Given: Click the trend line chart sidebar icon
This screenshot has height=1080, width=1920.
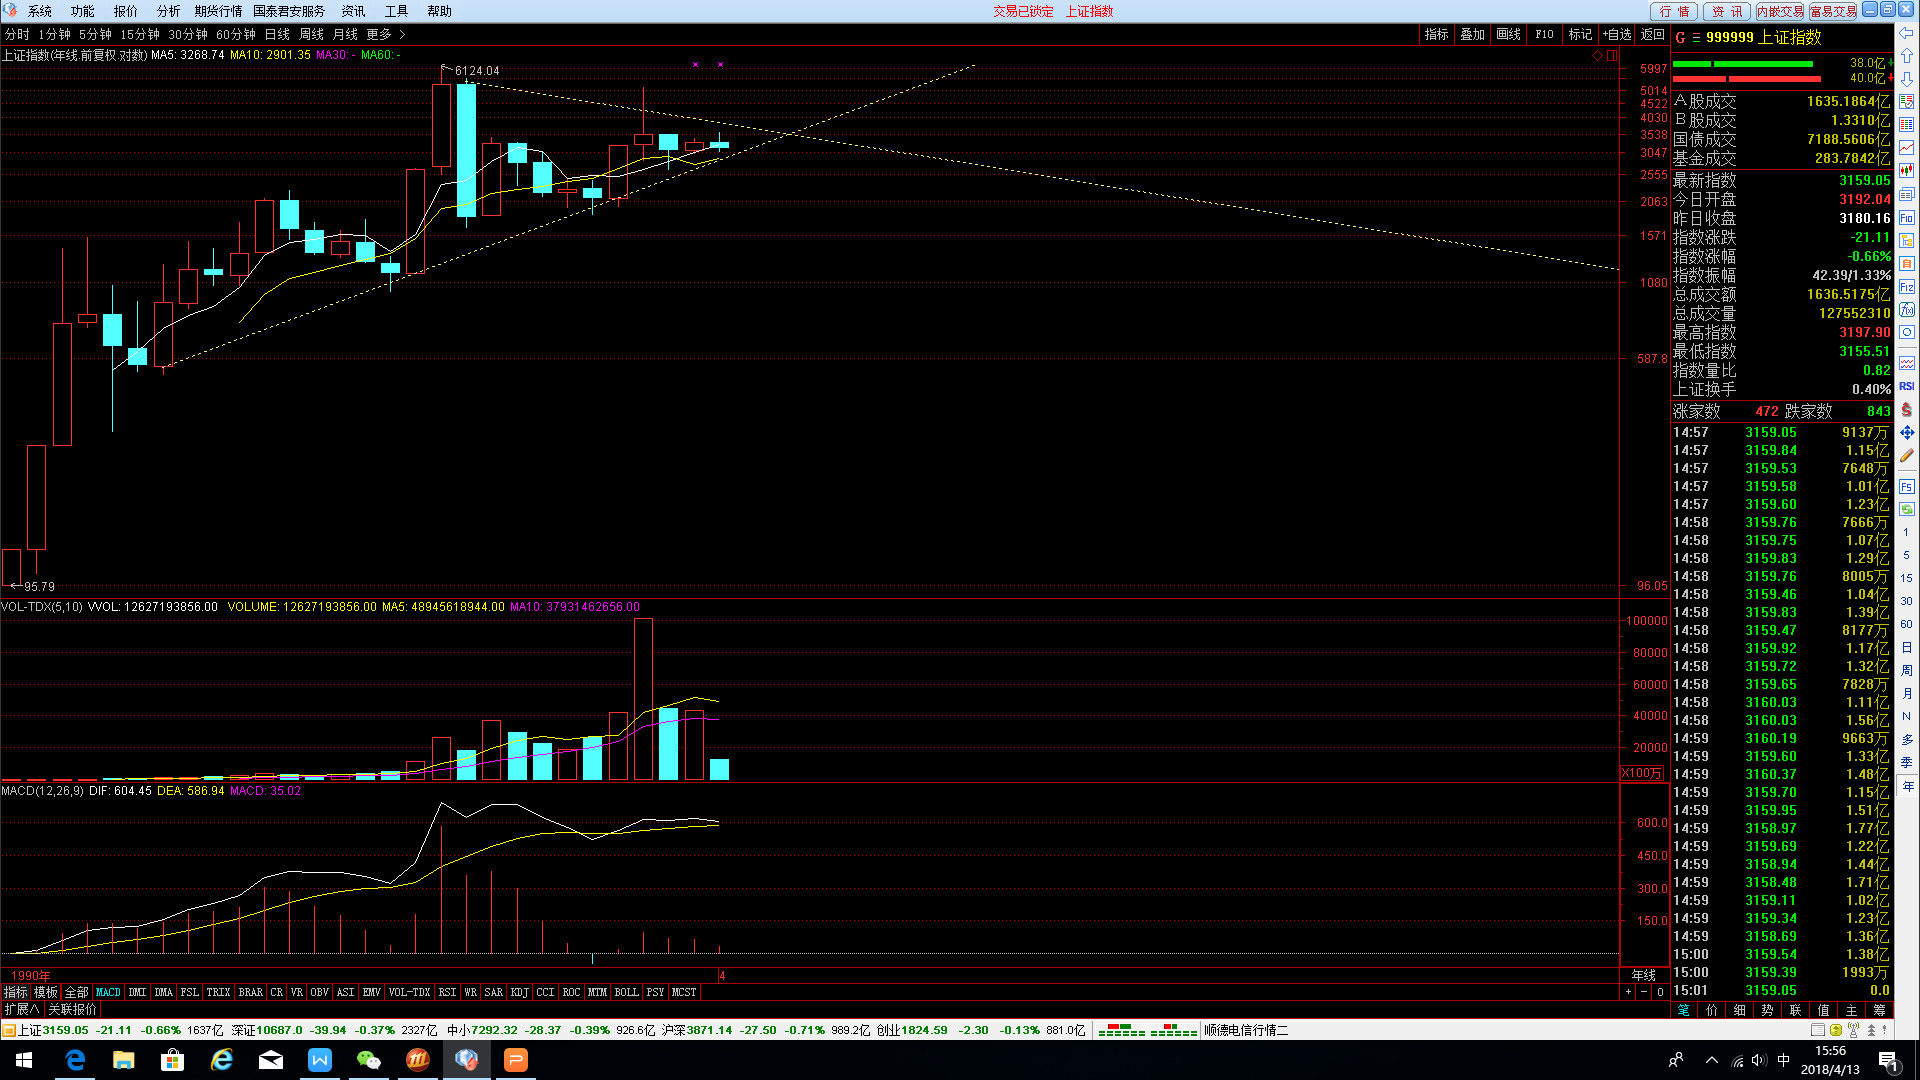Looking at the screenshot, I should [x=1907, y=148].
